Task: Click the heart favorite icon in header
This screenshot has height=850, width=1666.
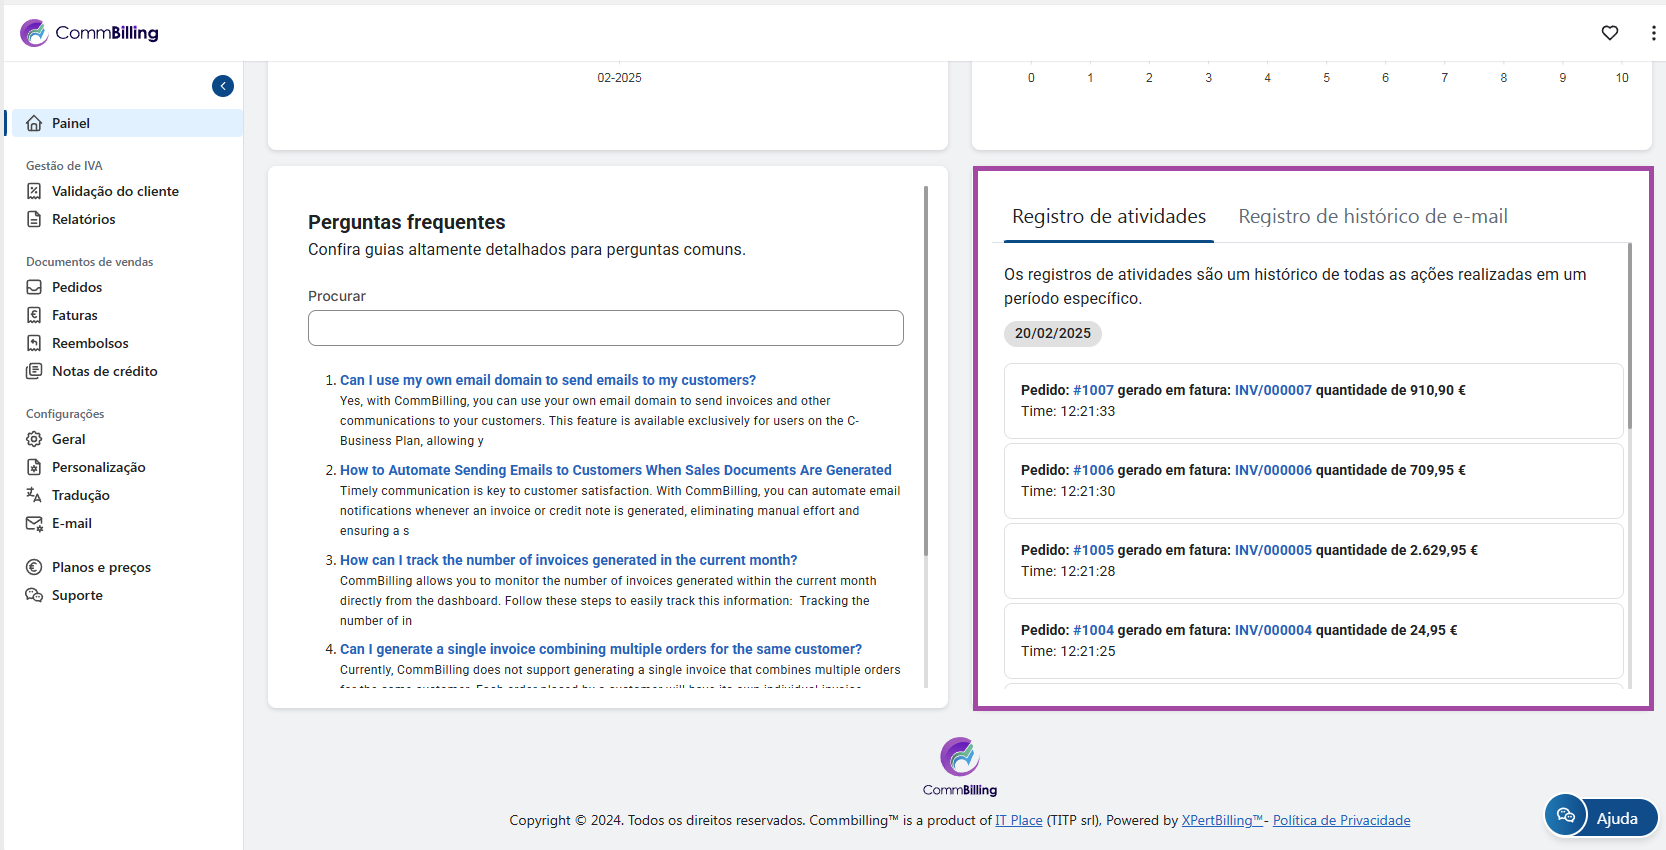Action: pyautogui.click(x=1609, y=33)
